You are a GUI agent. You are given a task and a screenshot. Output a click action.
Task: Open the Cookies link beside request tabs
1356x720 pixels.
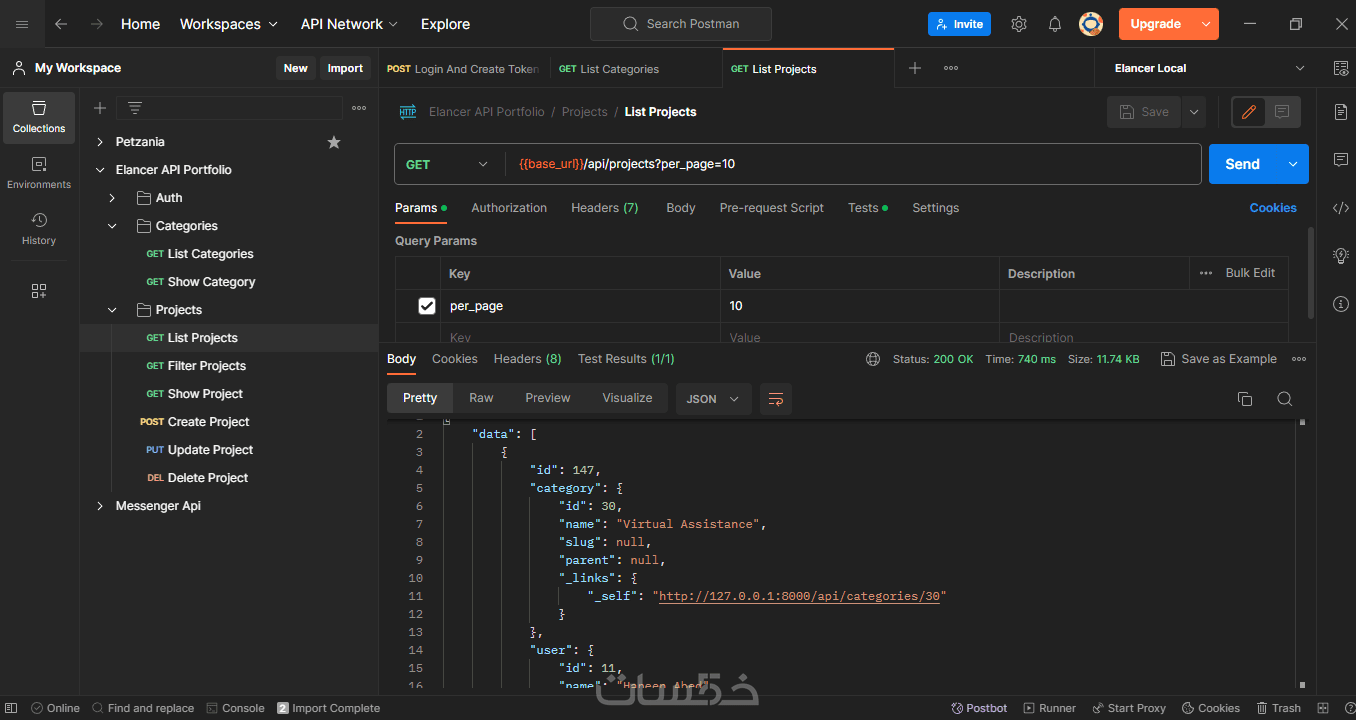click(1272, 208)
